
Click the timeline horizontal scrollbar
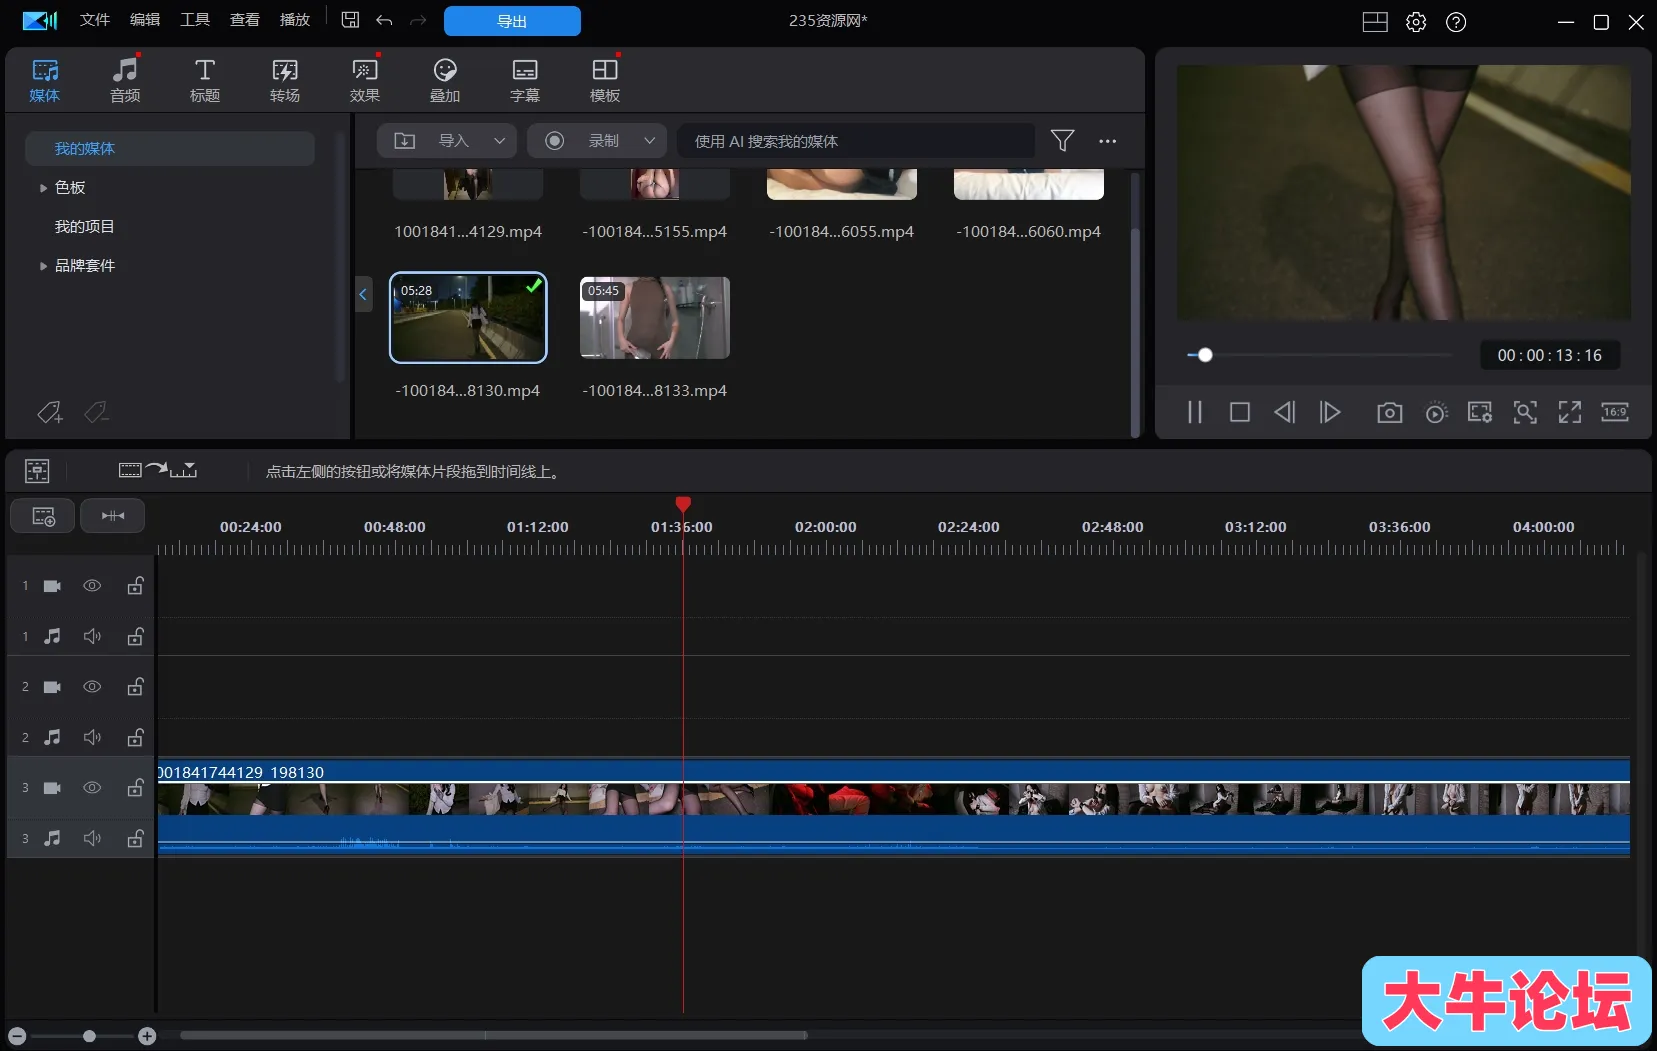coord(494,1036)
